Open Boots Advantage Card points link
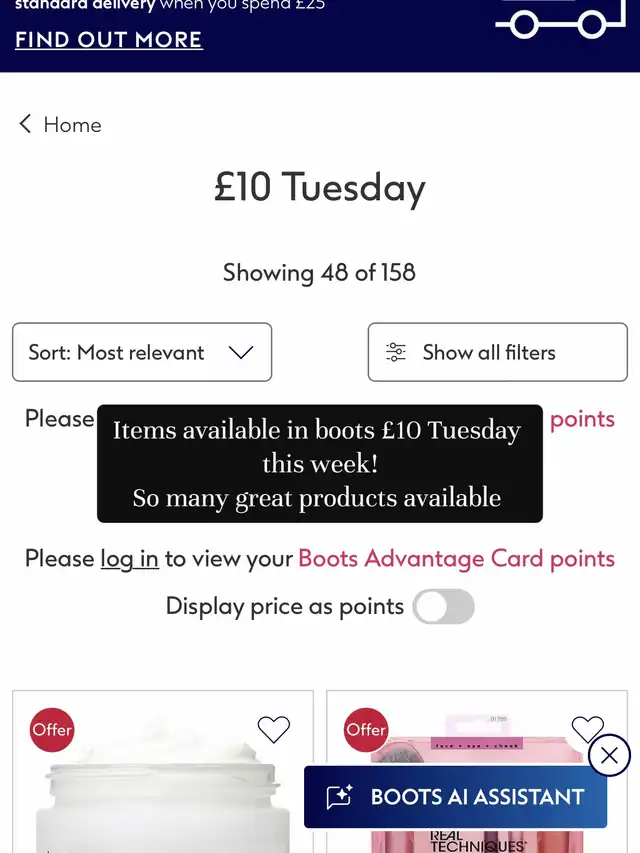Image resolution: width=640 pixels, height=853 pixels. 456,558
